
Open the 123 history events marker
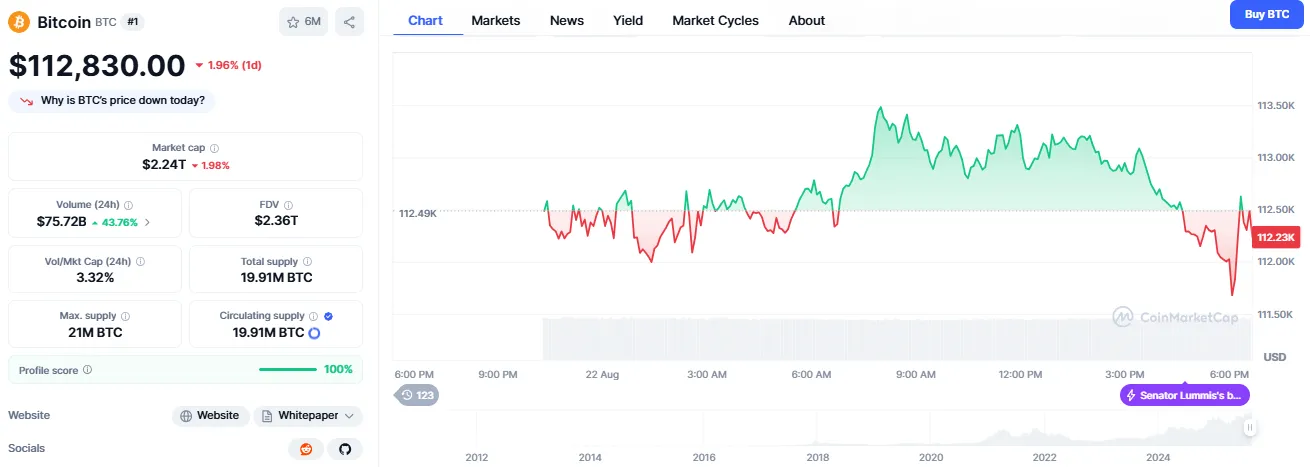pos(417,395)
